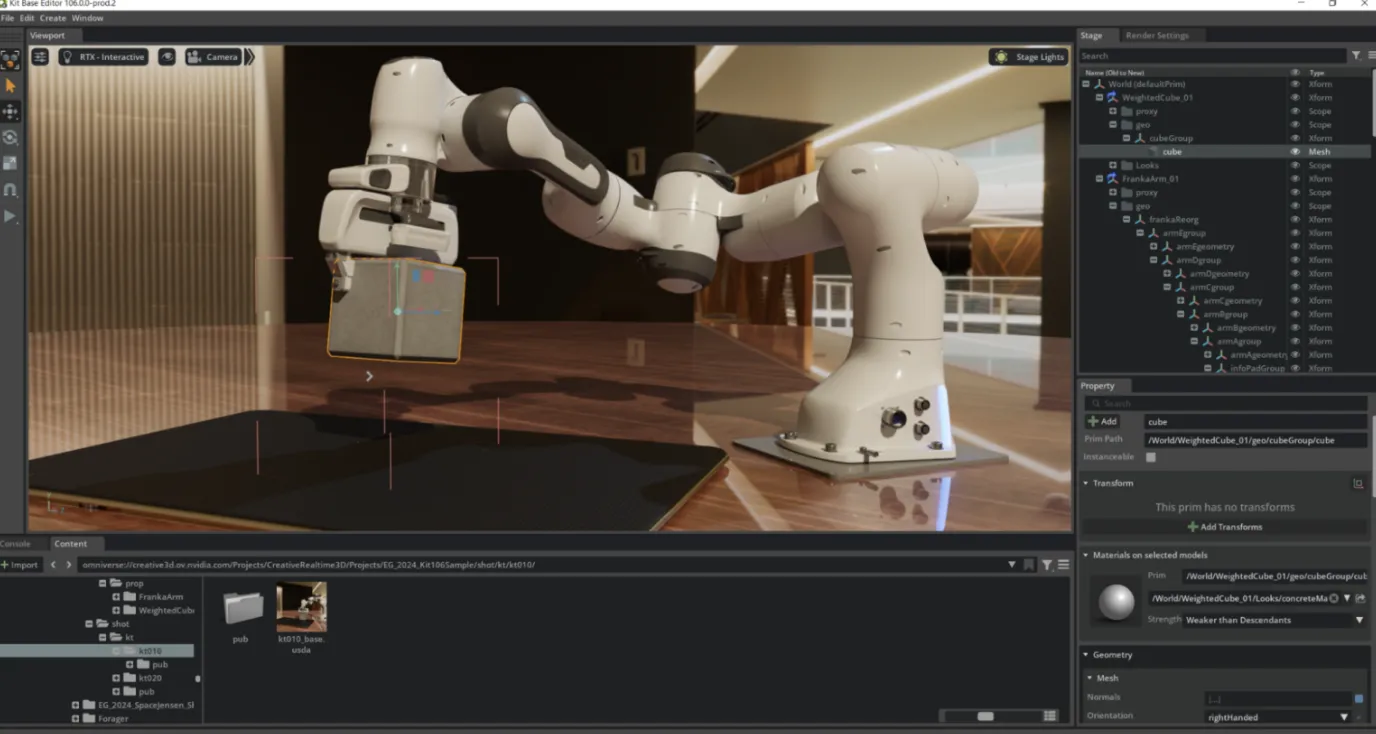Activate the Rotate tool in left toolbar
This screenshot has width=1376, height=734.
(x=10, y=138)
